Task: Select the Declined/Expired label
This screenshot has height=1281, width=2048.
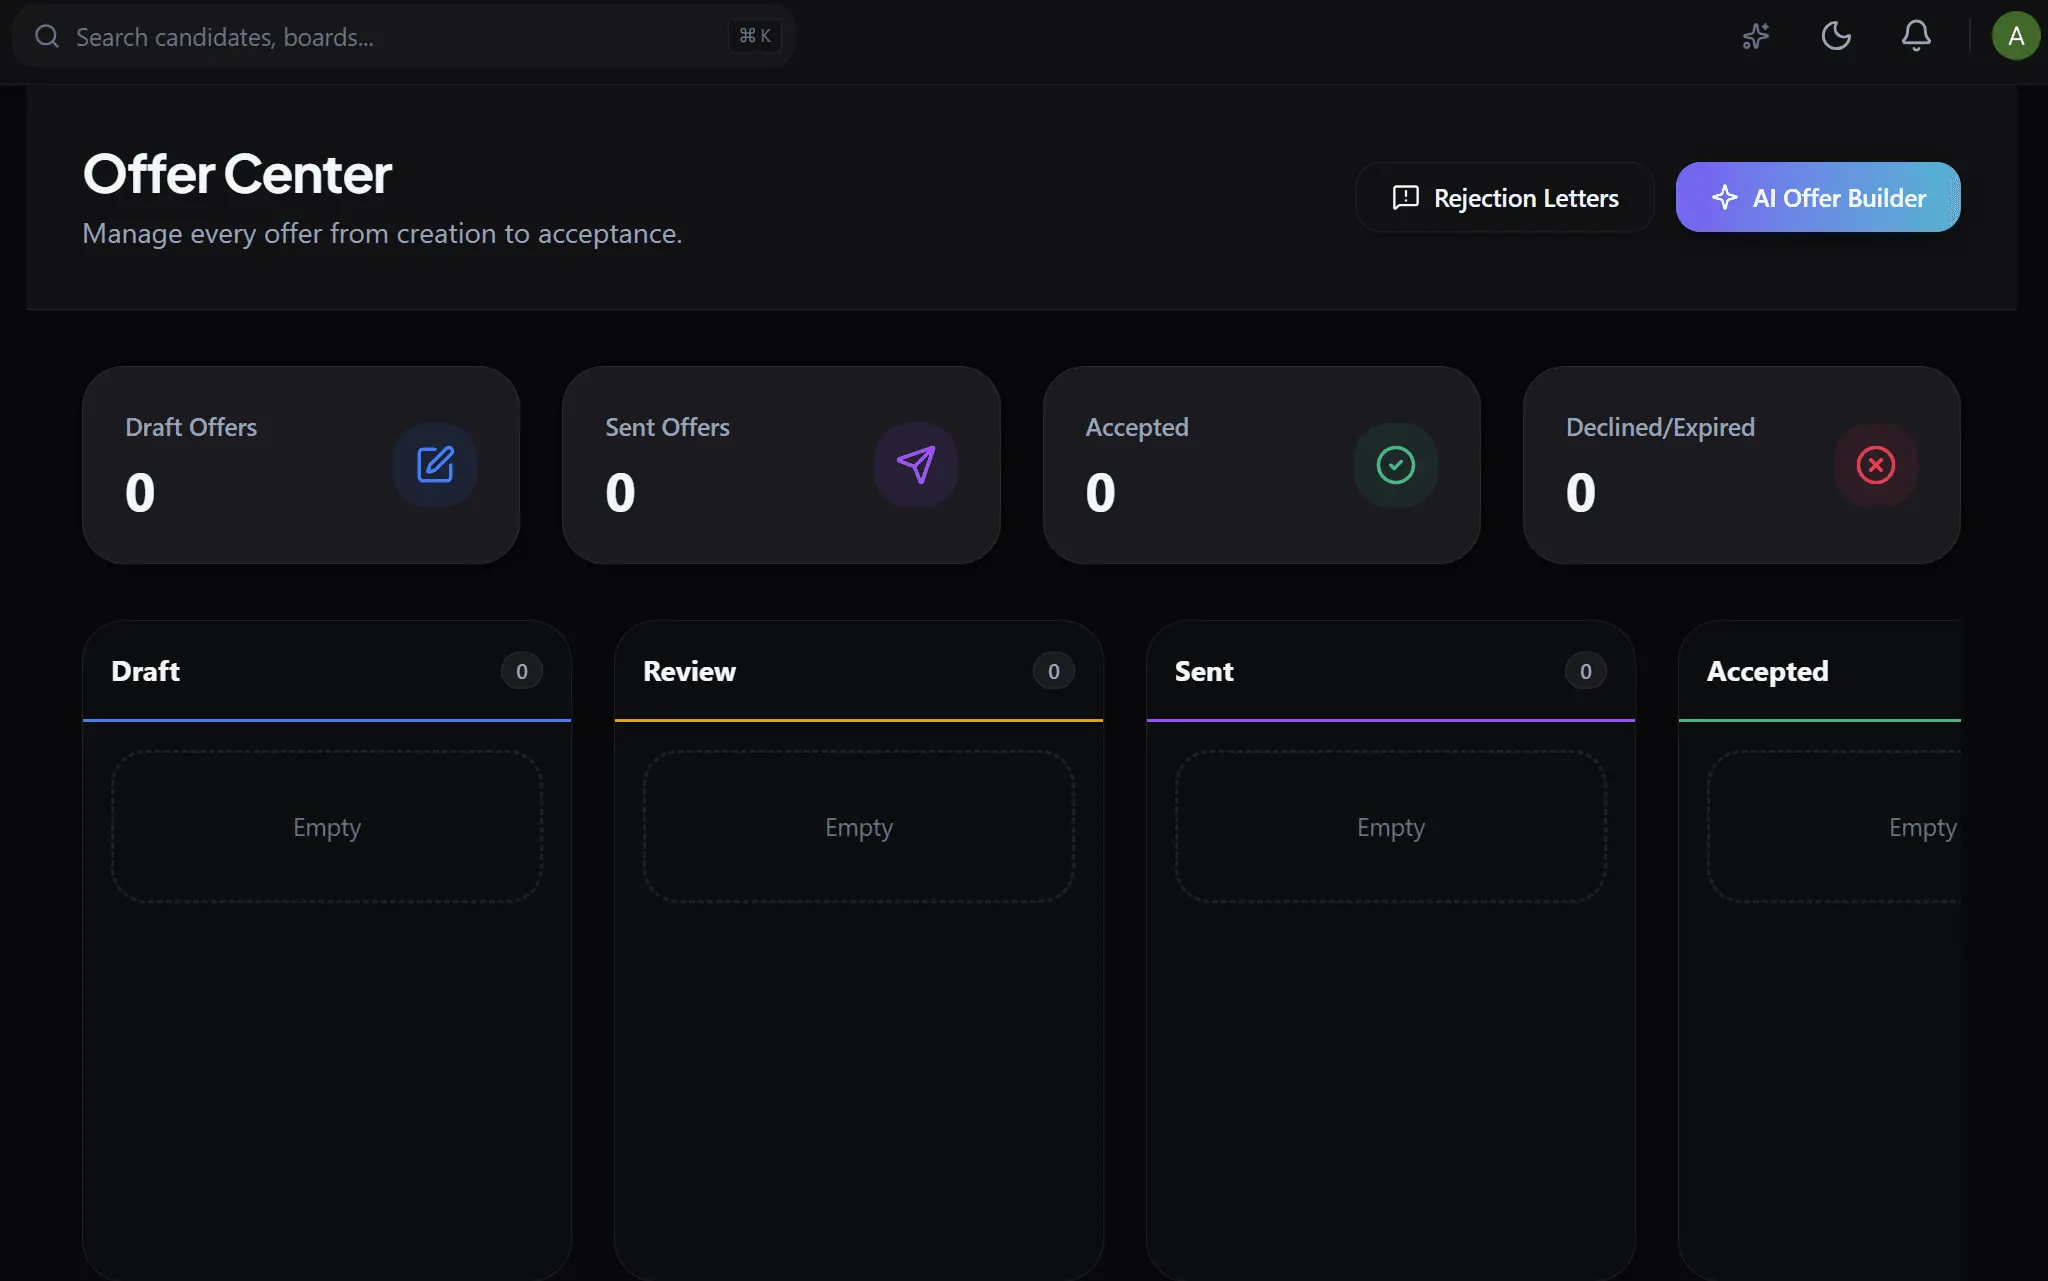Action: pos(1660,427)
